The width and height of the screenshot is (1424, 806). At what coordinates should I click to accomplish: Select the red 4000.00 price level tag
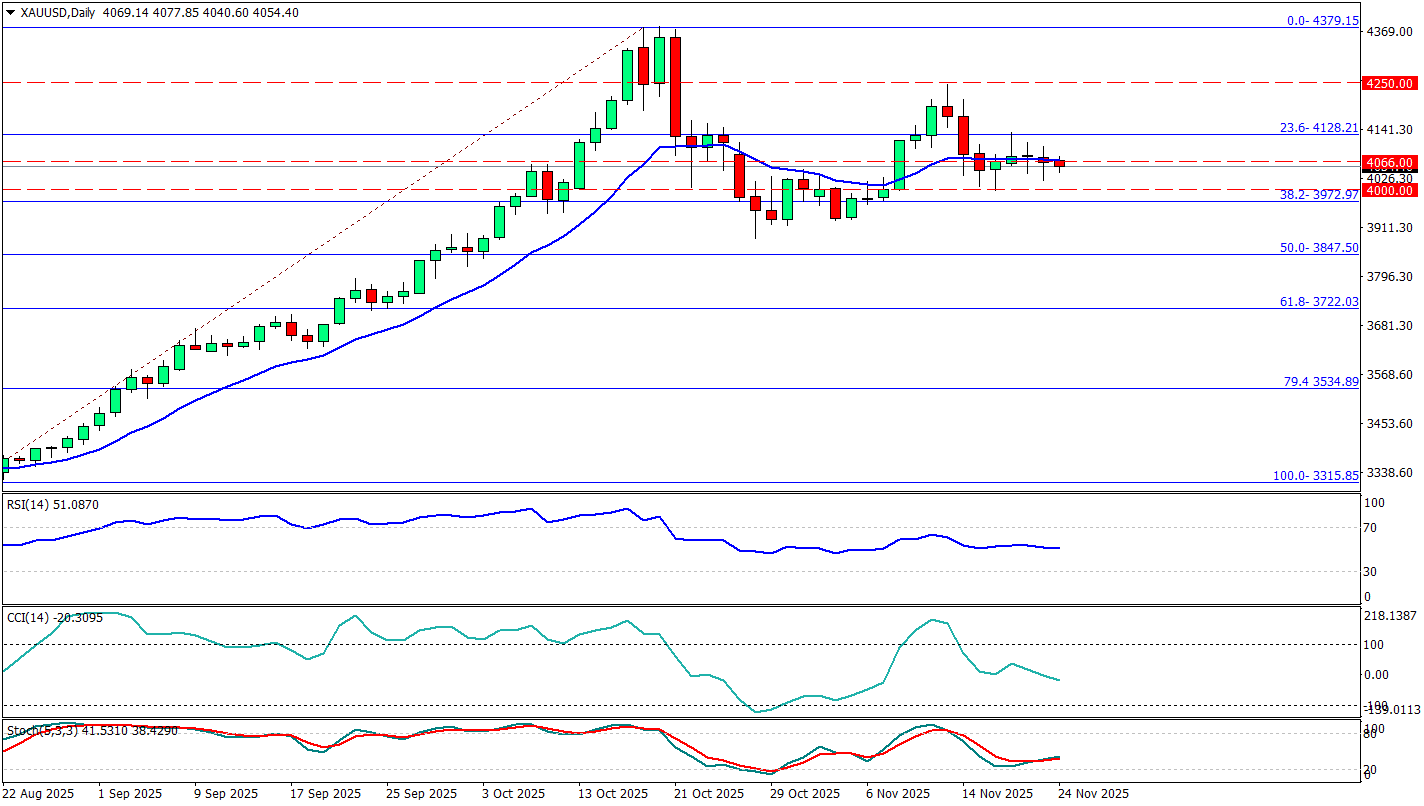(1389, 190)
